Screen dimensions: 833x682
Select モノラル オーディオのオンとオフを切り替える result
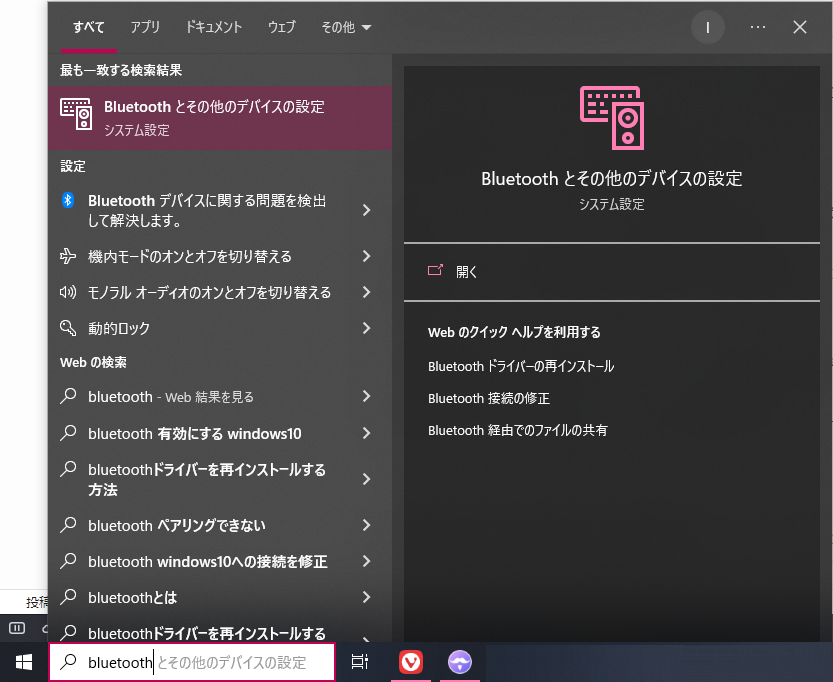[209, 293]
